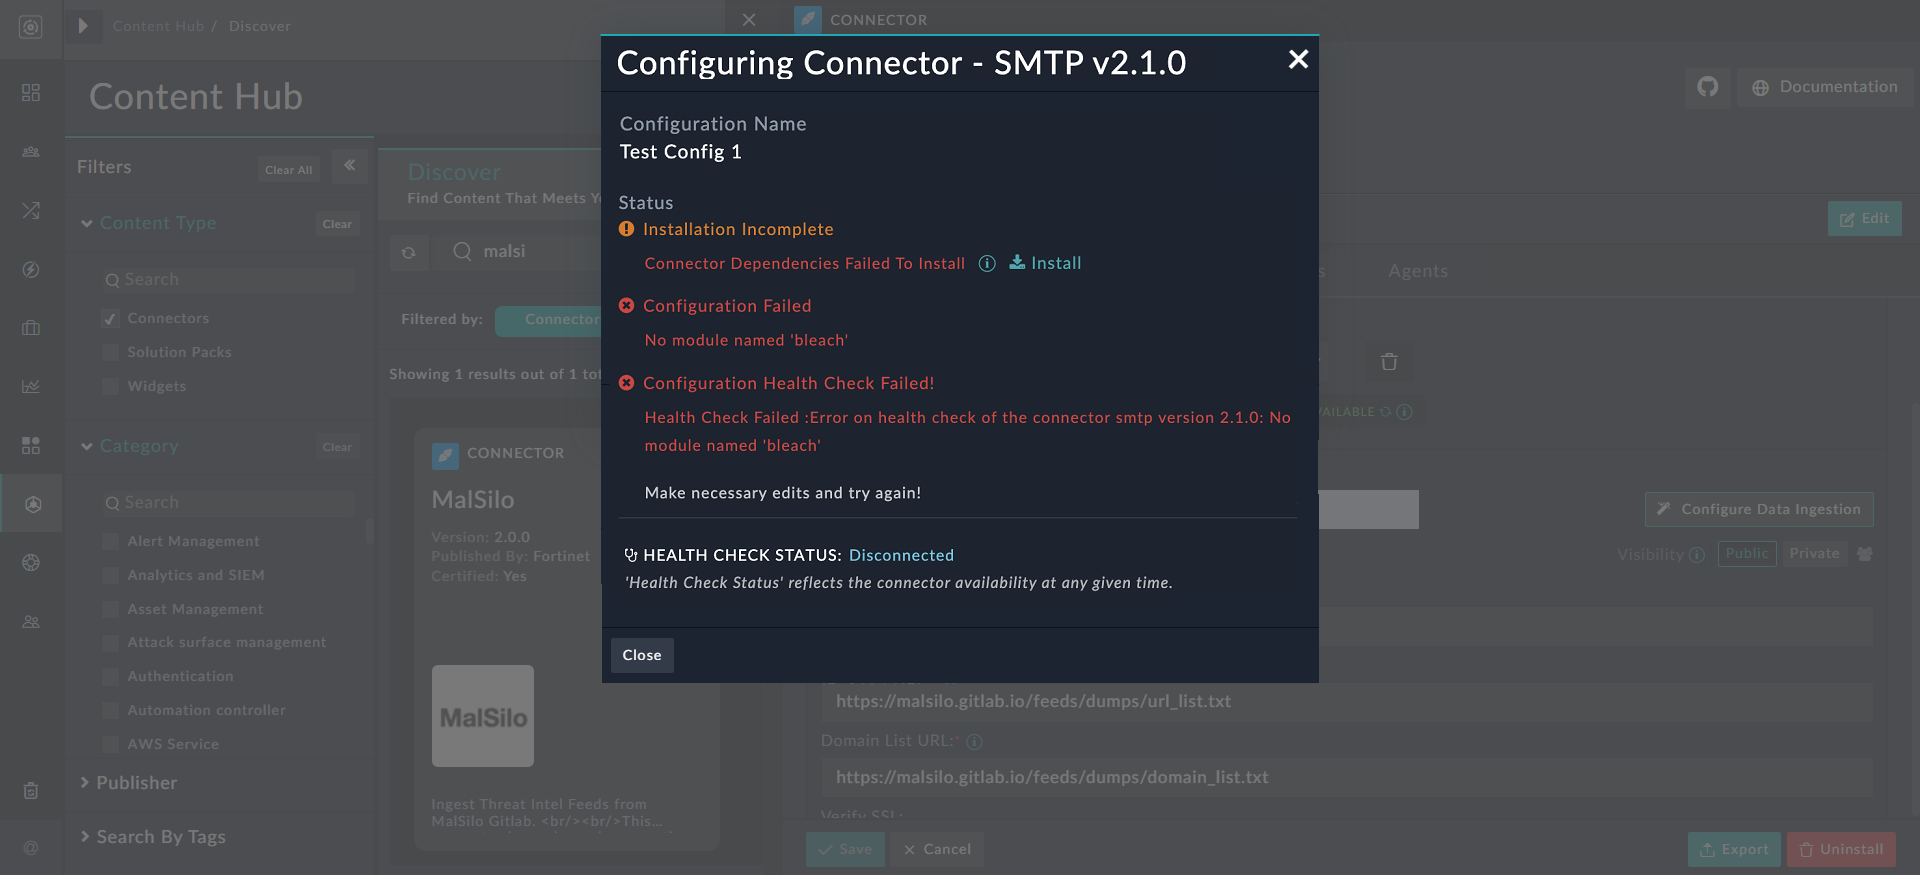
Task: Open the GitHub icon button
Action: pyautogui.click(x=1708, y=87)
